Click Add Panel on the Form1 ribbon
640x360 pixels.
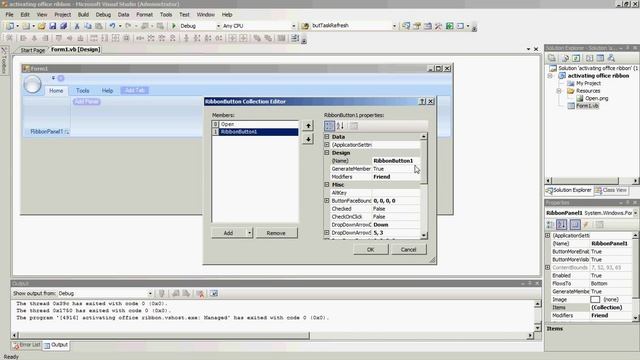[x=87, y=101]
